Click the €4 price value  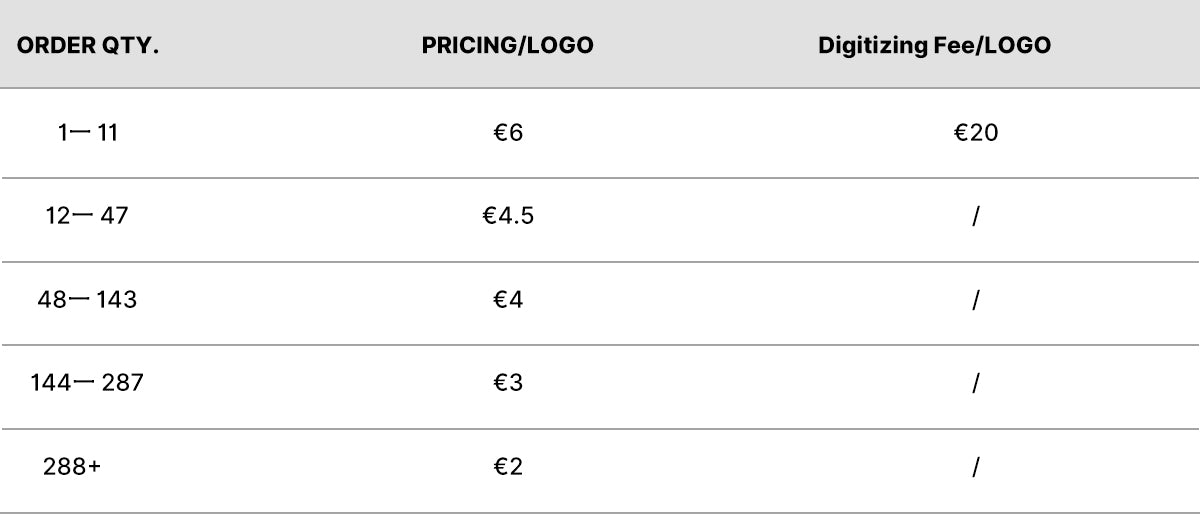click(x=507, y=299)
